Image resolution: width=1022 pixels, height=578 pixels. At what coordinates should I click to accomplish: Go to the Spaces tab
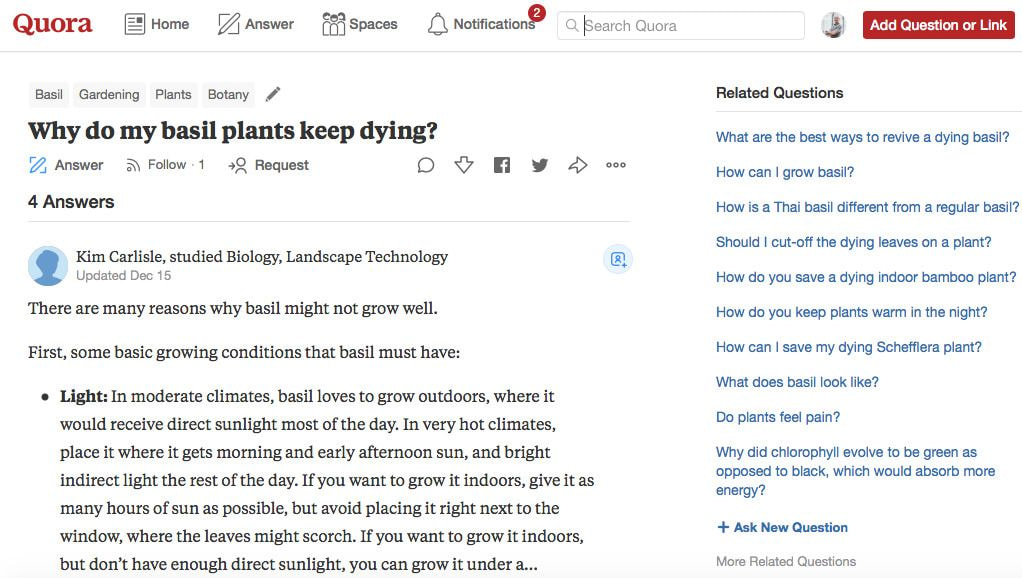pos(359,24)
